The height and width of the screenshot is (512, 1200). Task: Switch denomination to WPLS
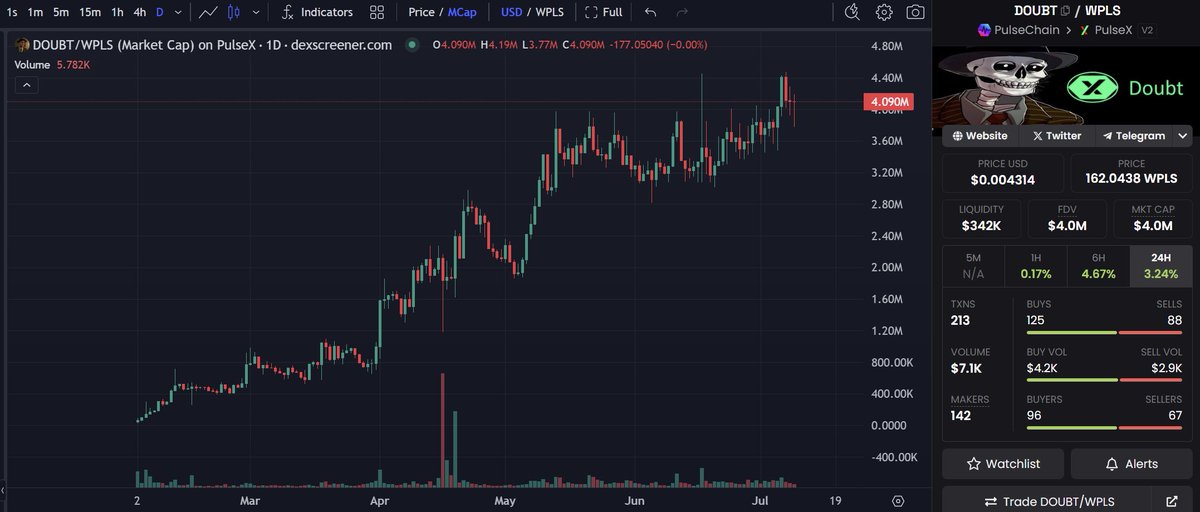(551, 12)
